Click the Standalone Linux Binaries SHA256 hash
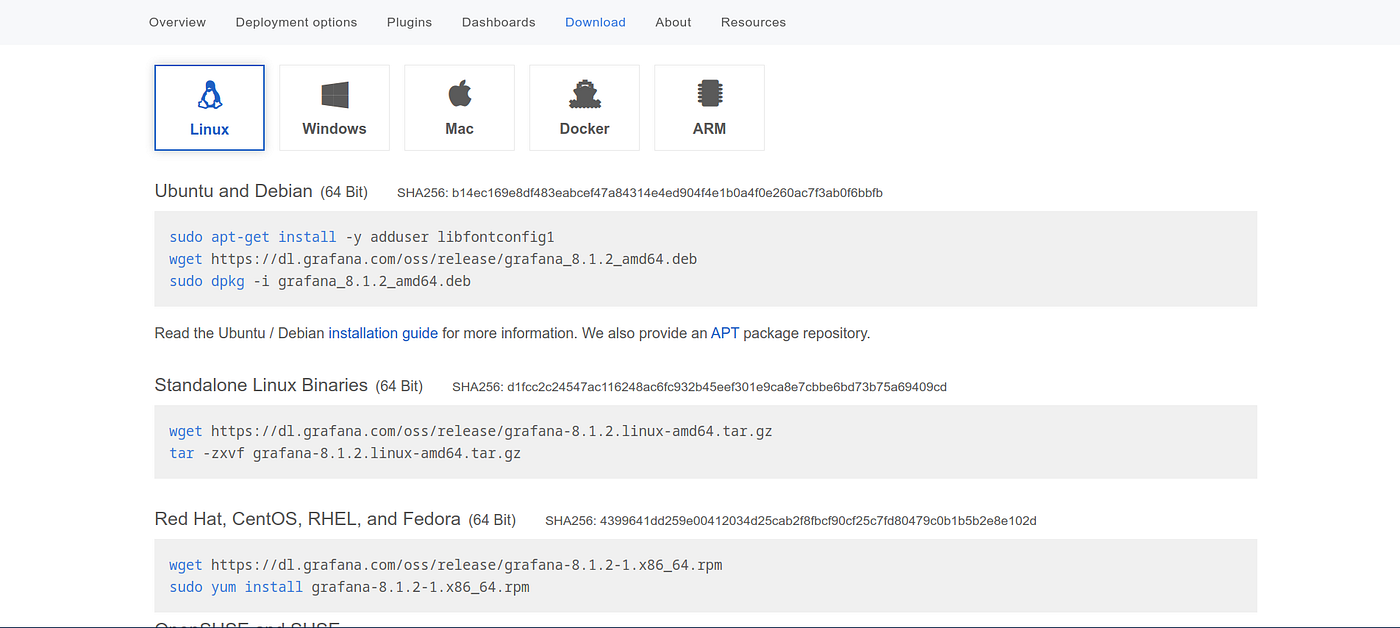The width and height of the screenshot is (1400, 628). click(727, 386)
